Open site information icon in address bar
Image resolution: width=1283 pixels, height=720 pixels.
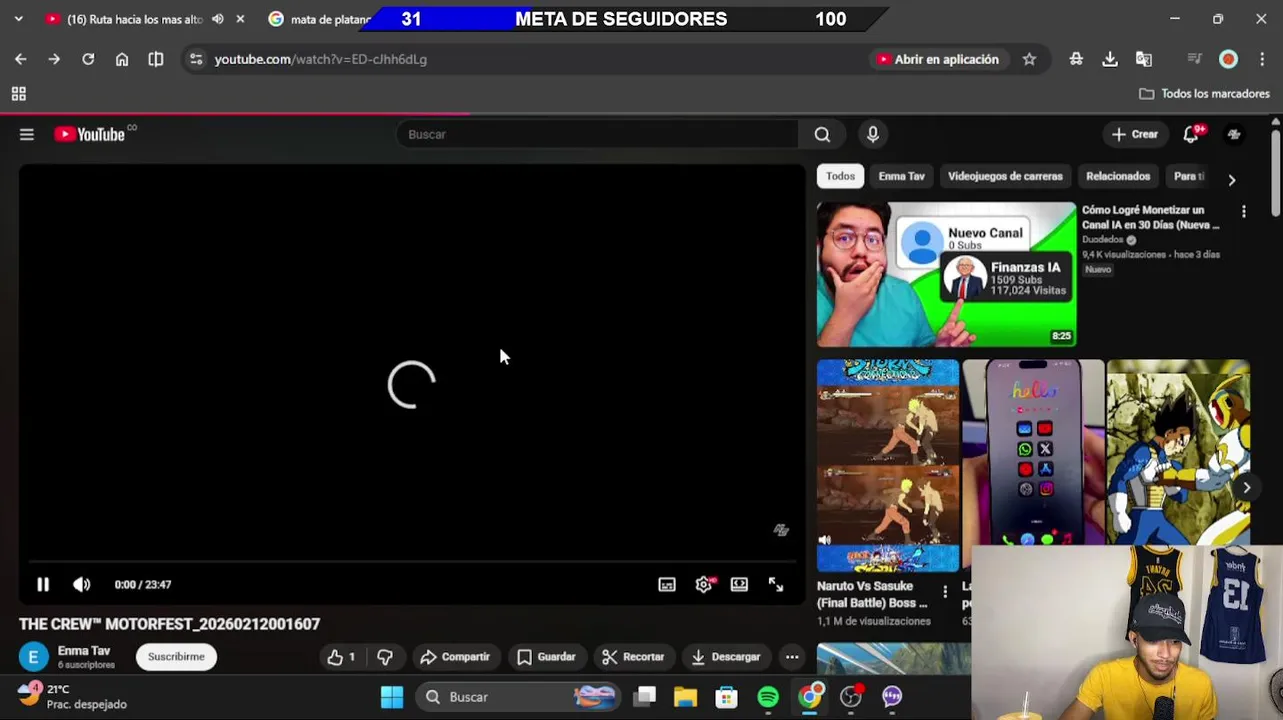click(x=196, y=59)
